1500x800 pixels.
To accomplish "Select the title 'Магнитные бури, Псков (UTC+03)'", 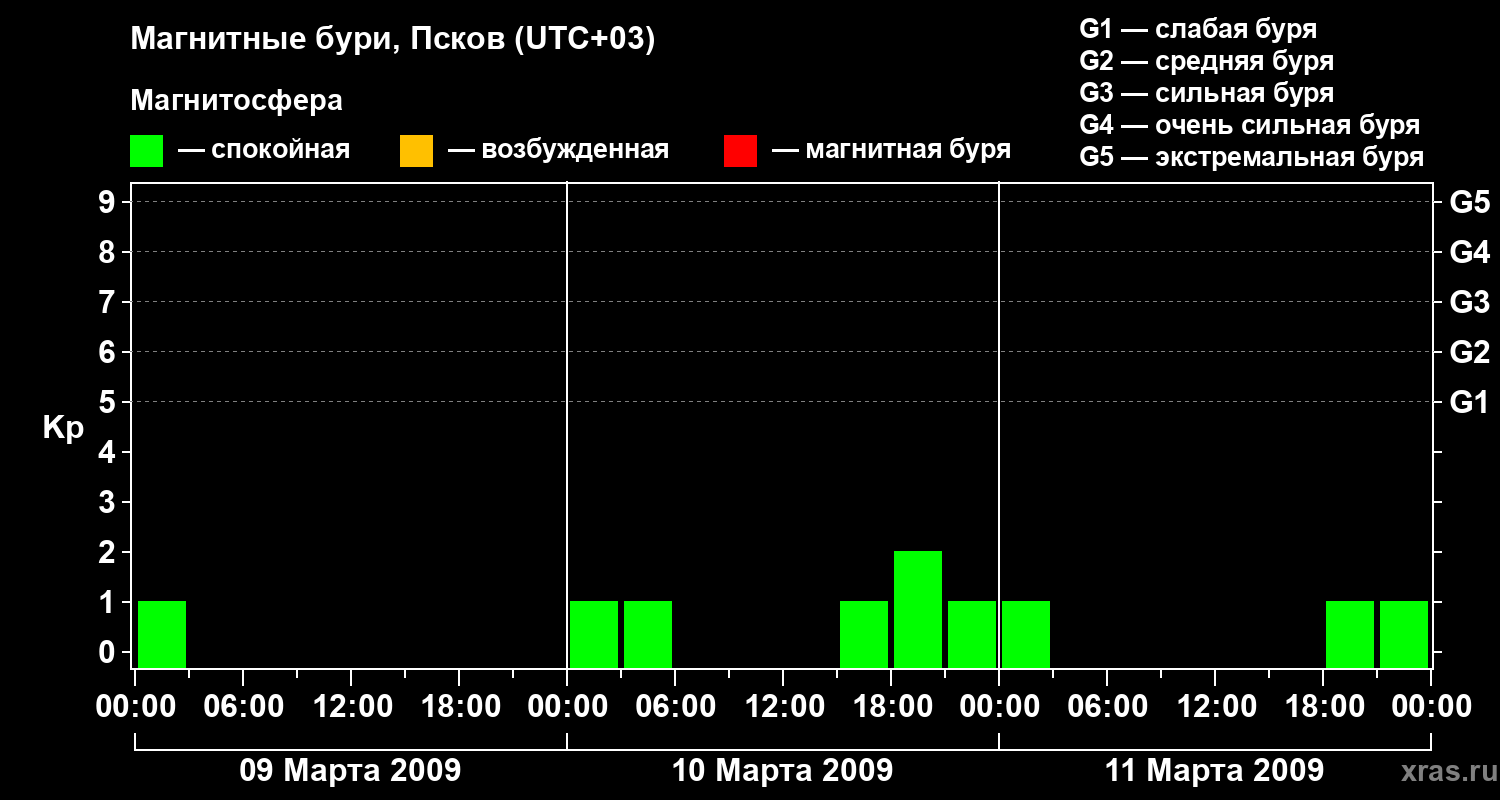I will [x=393, y=40].
